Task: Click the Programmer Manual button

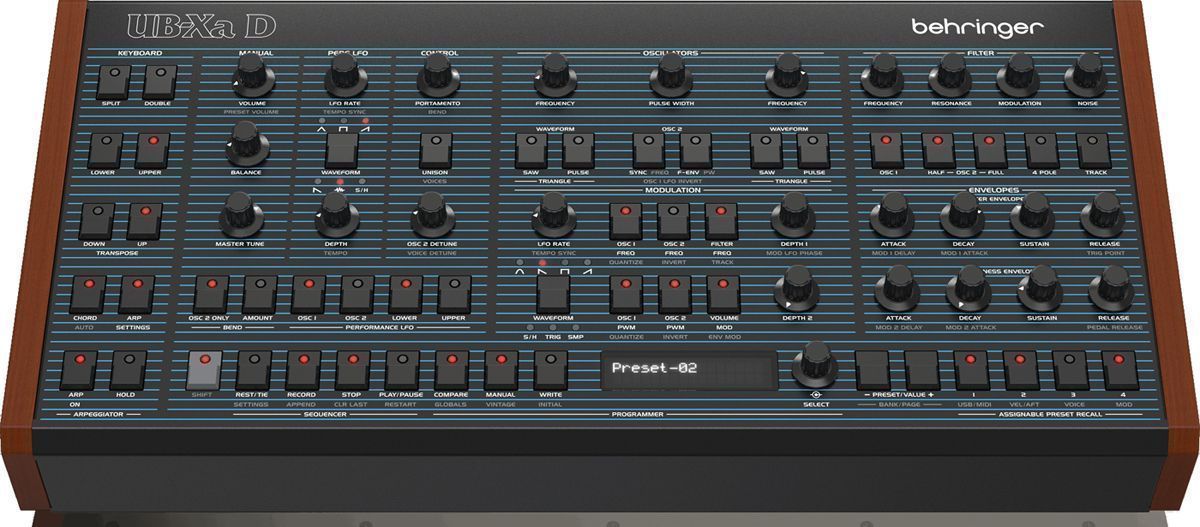Action: point(501,370)
